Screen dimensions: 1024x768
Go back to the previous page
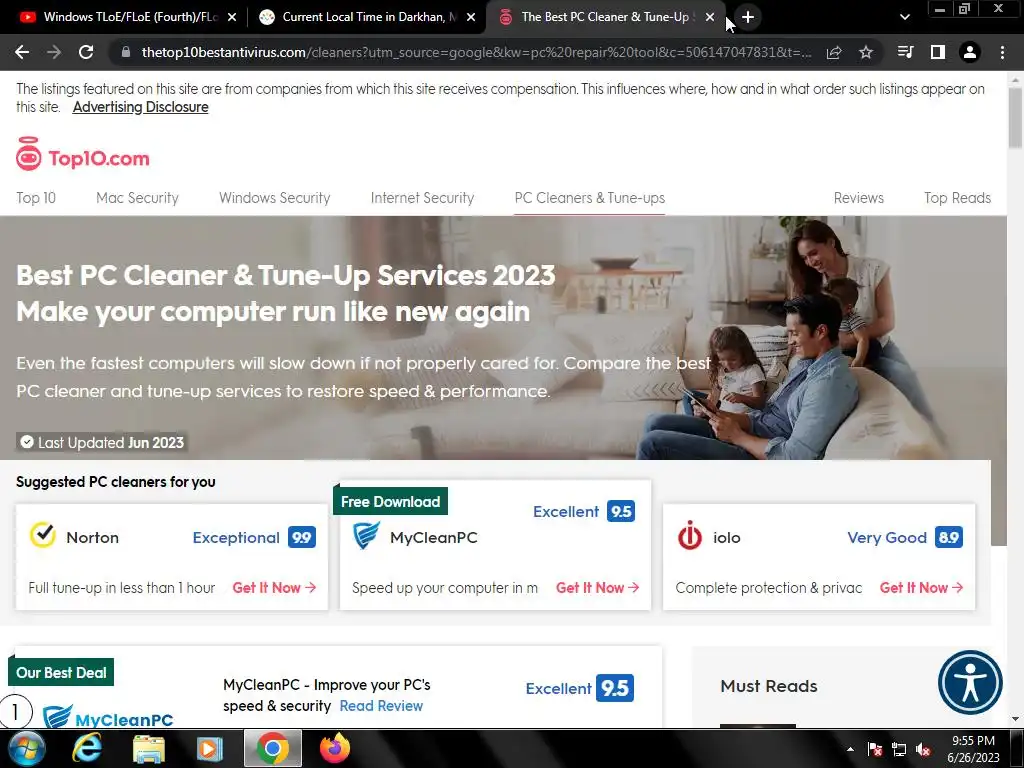(22, 52)
